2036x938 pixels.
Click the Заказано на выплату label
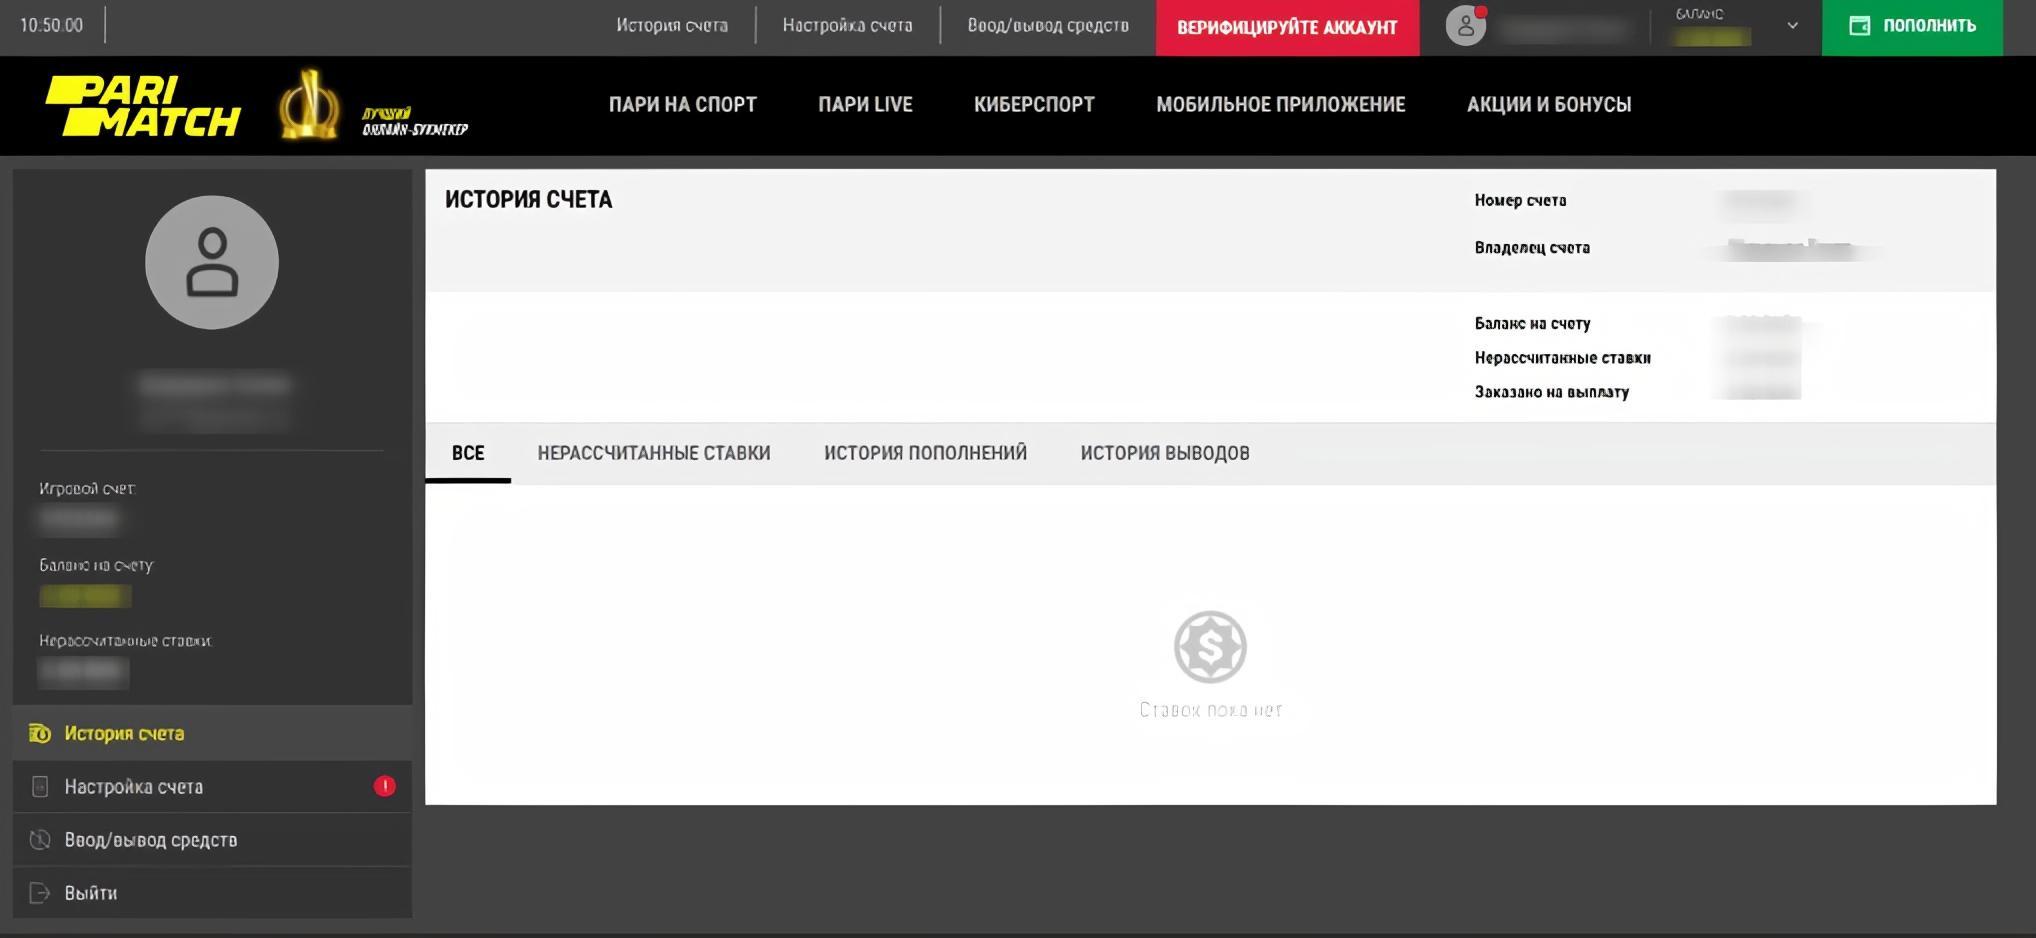click(x=1551, y=392)
